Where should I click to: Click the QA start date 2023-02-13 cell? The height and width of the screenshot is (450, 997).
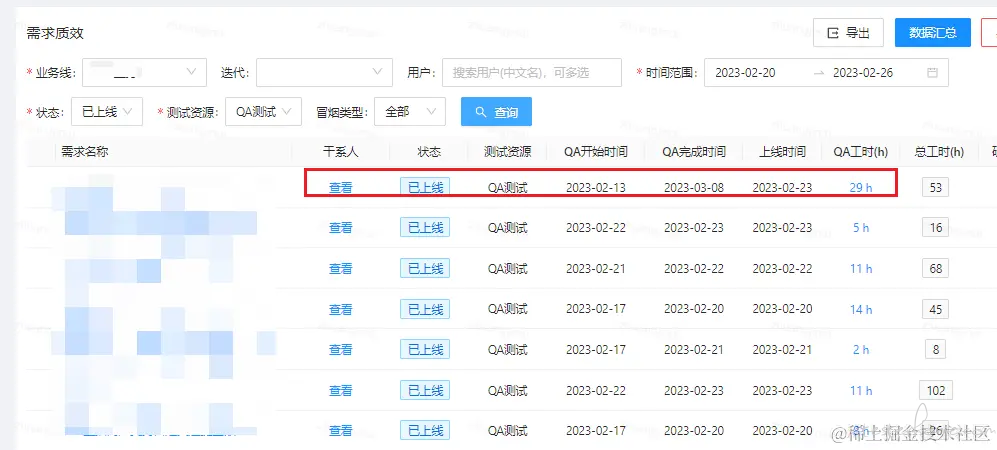[596, 188]
